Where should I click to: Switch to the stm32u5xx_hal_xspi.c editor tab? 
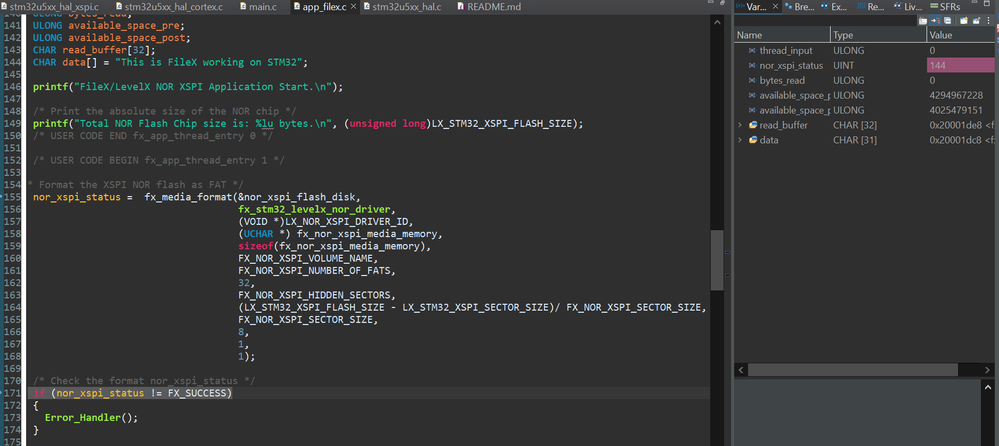click(50, 7)
